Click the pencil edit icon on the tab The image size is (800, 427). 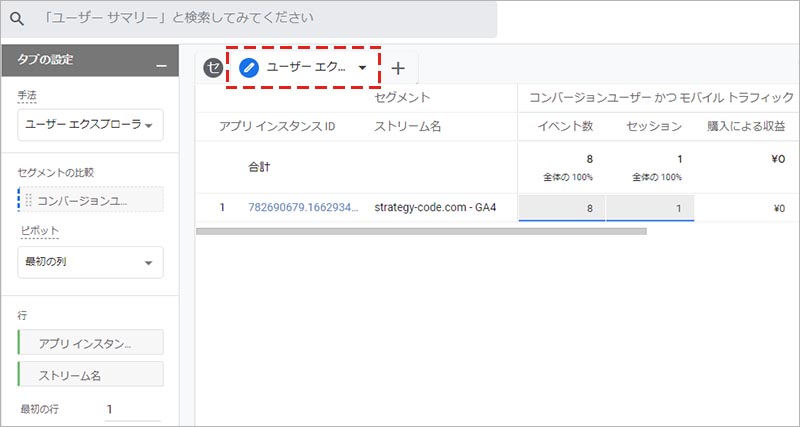tap(249, 68)
